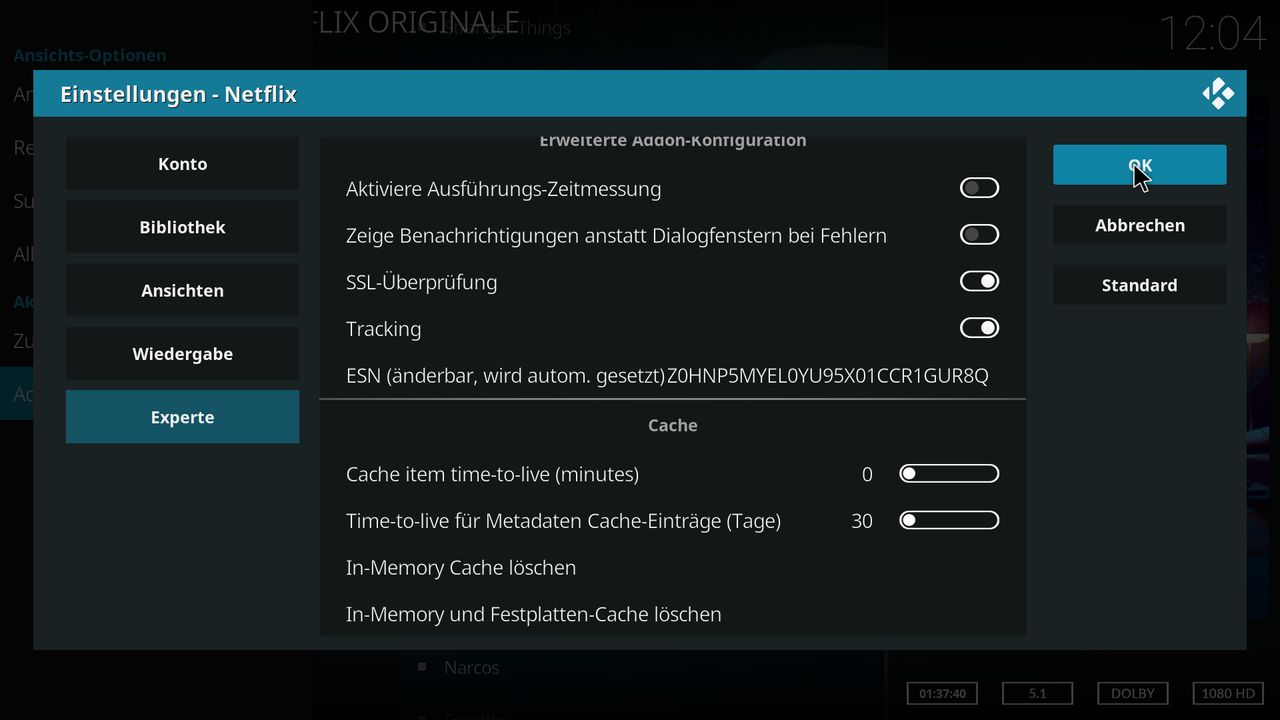The width and height of the screenshot is (1280, 720).
Task: Click the Kodi logo icon in dialog header
Action: [x=1218, y=94]
